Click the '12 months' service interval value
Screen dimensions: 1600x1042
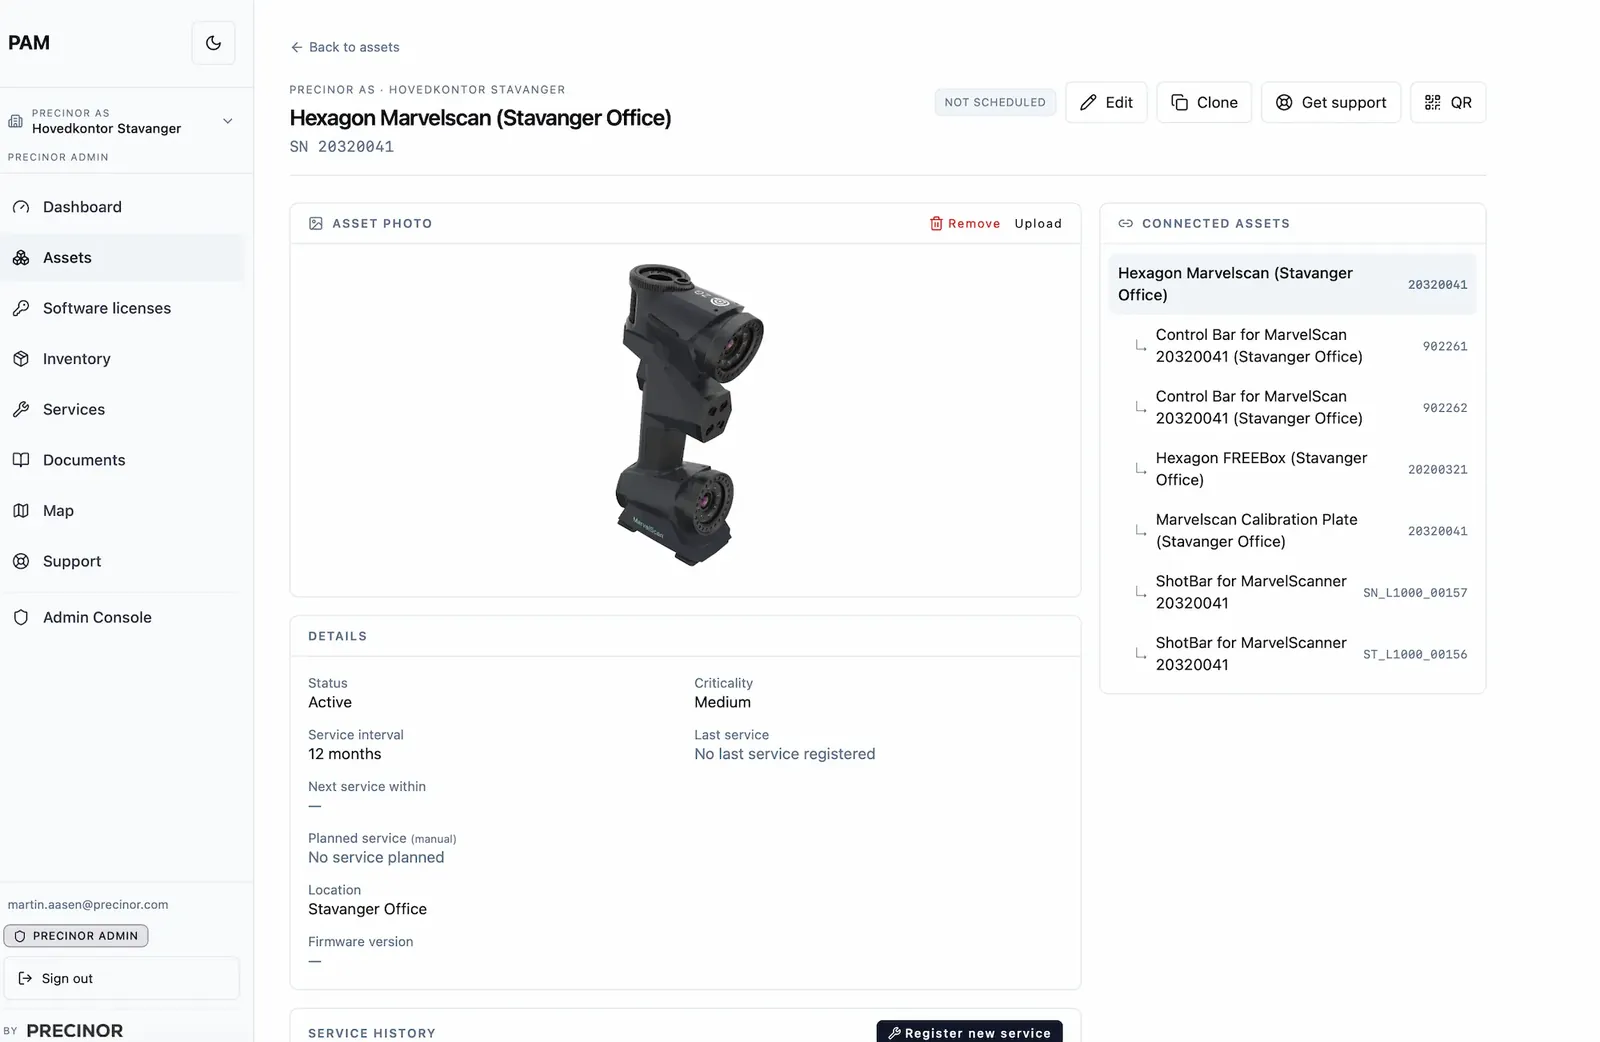pos(345,754)
